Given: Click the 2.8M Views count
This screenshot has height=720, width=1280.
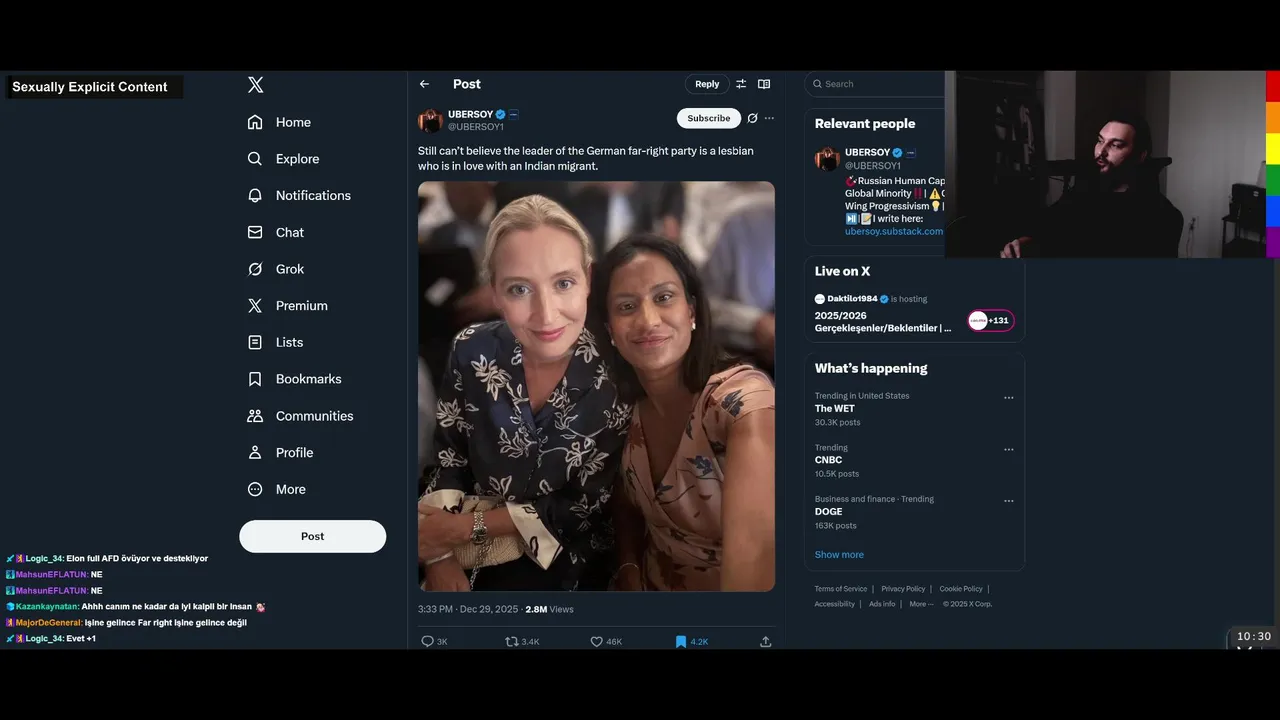Looking at the screenshot, I should tap(549, 609).
